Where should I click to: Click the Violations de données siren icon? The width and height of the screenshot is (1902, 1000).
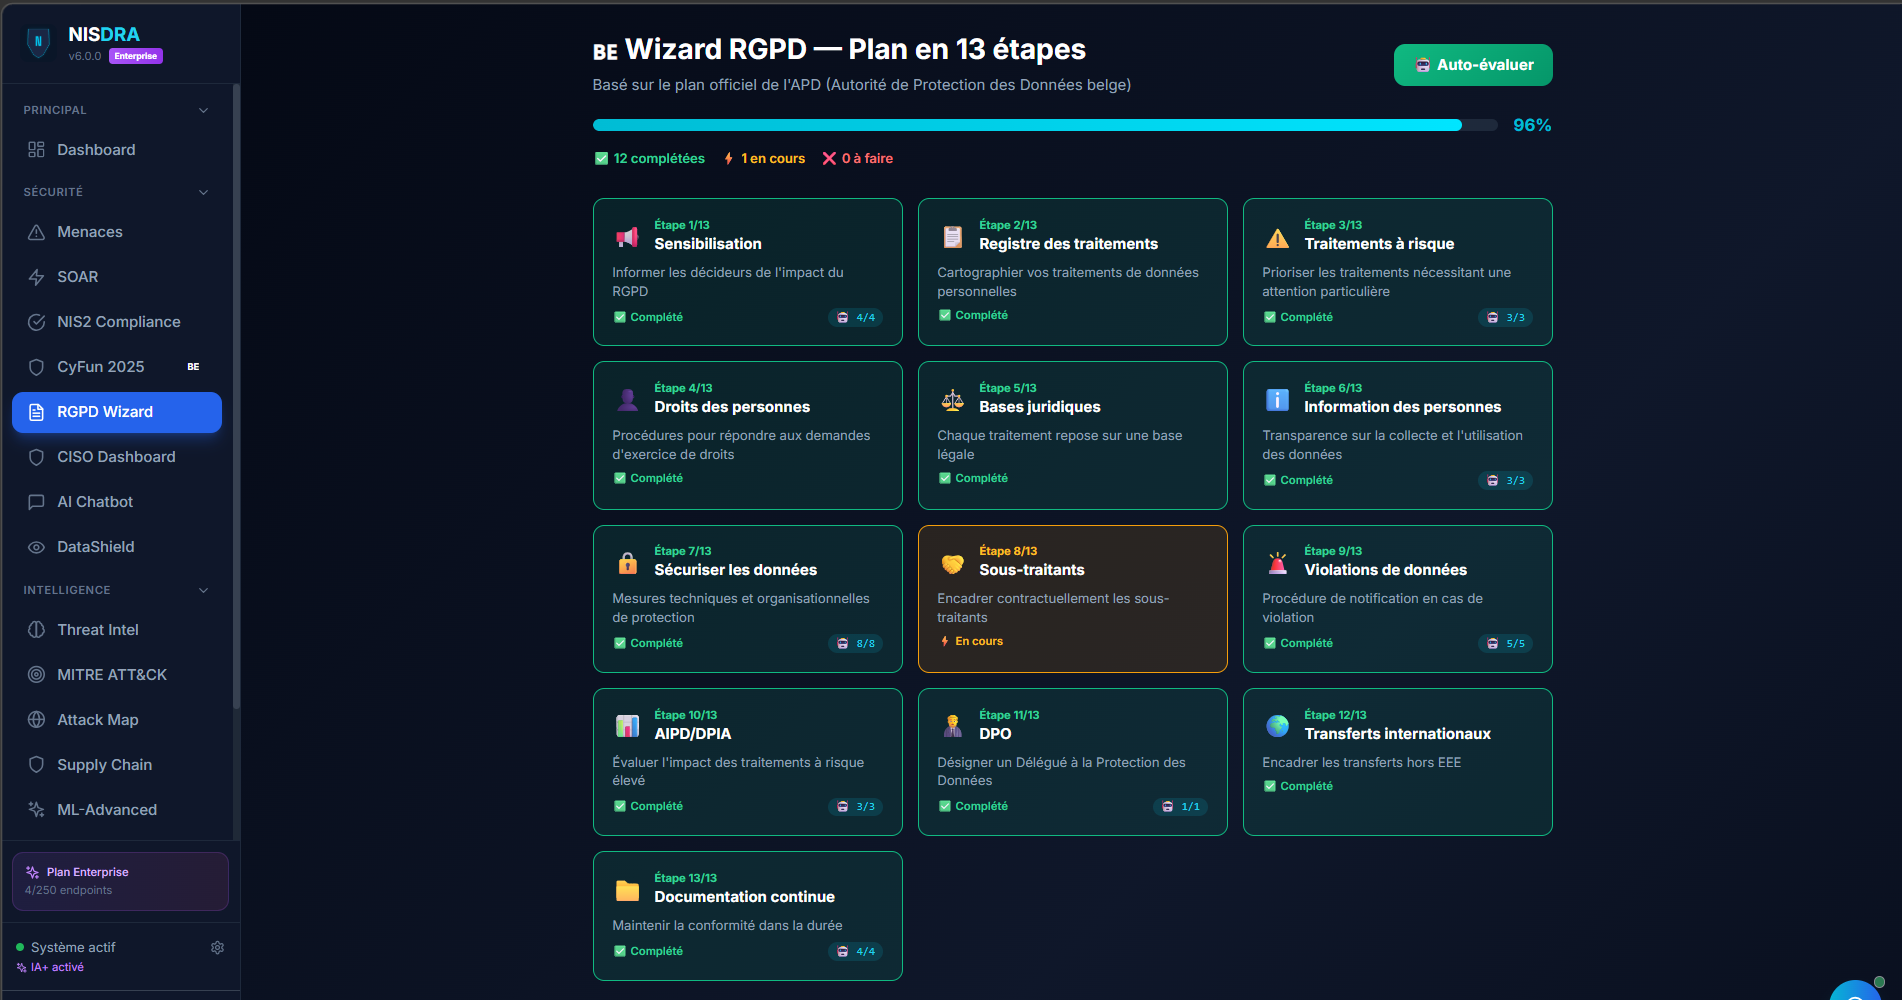(x=1277, y=563)
